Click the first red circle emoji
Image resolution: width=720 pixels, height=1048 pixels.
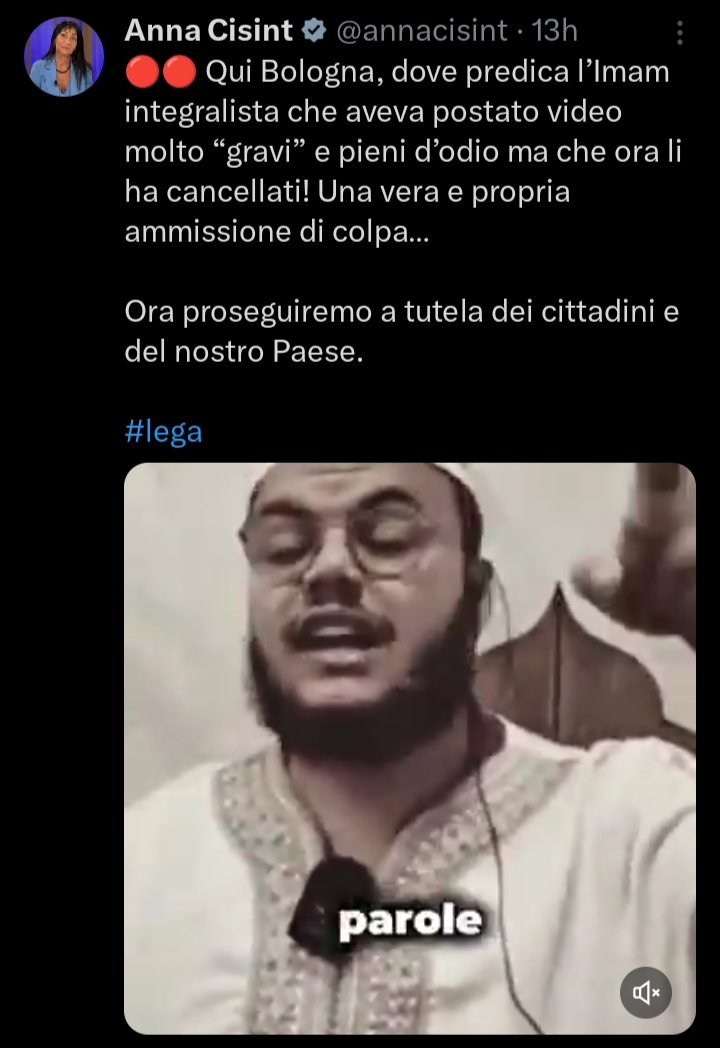(142, 72)
